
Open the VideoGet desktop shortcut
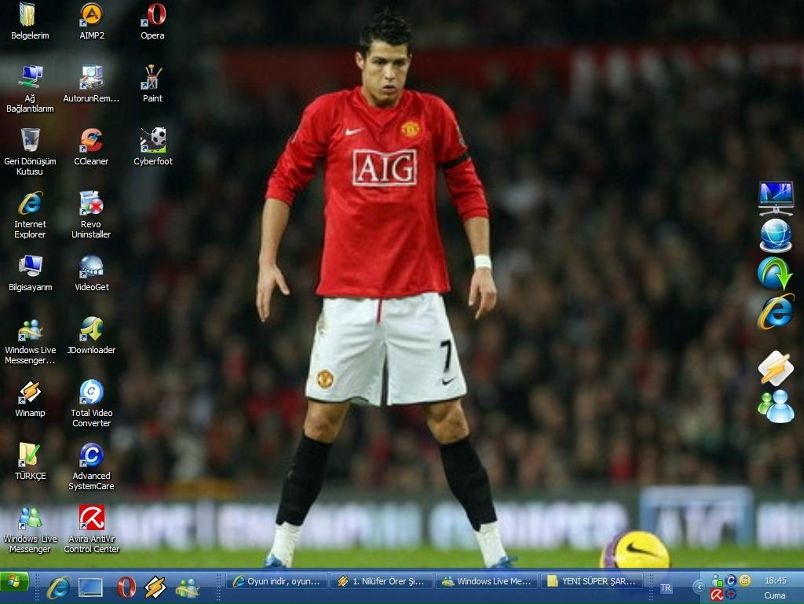(x=91, y=267)
